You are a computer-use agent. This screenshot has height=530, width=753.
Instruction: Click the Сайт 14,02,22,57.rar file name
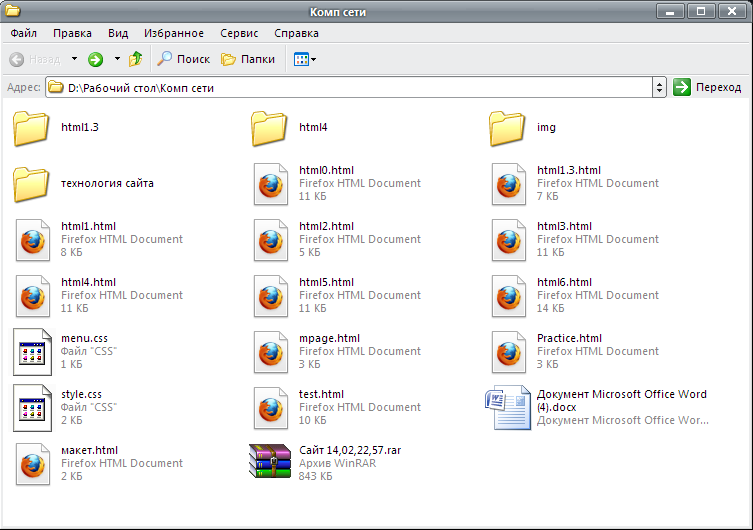click(350, 450)
